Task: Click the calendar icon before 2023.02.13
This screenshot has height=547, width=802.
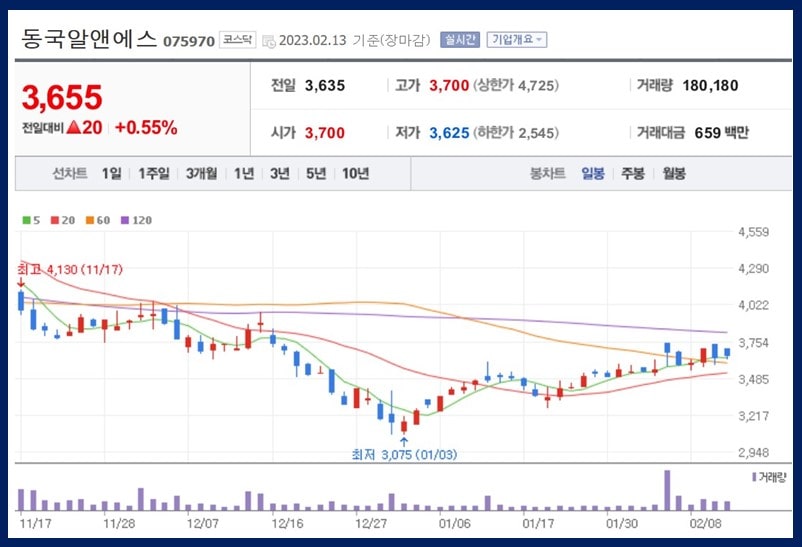Action: click(269, 41)
